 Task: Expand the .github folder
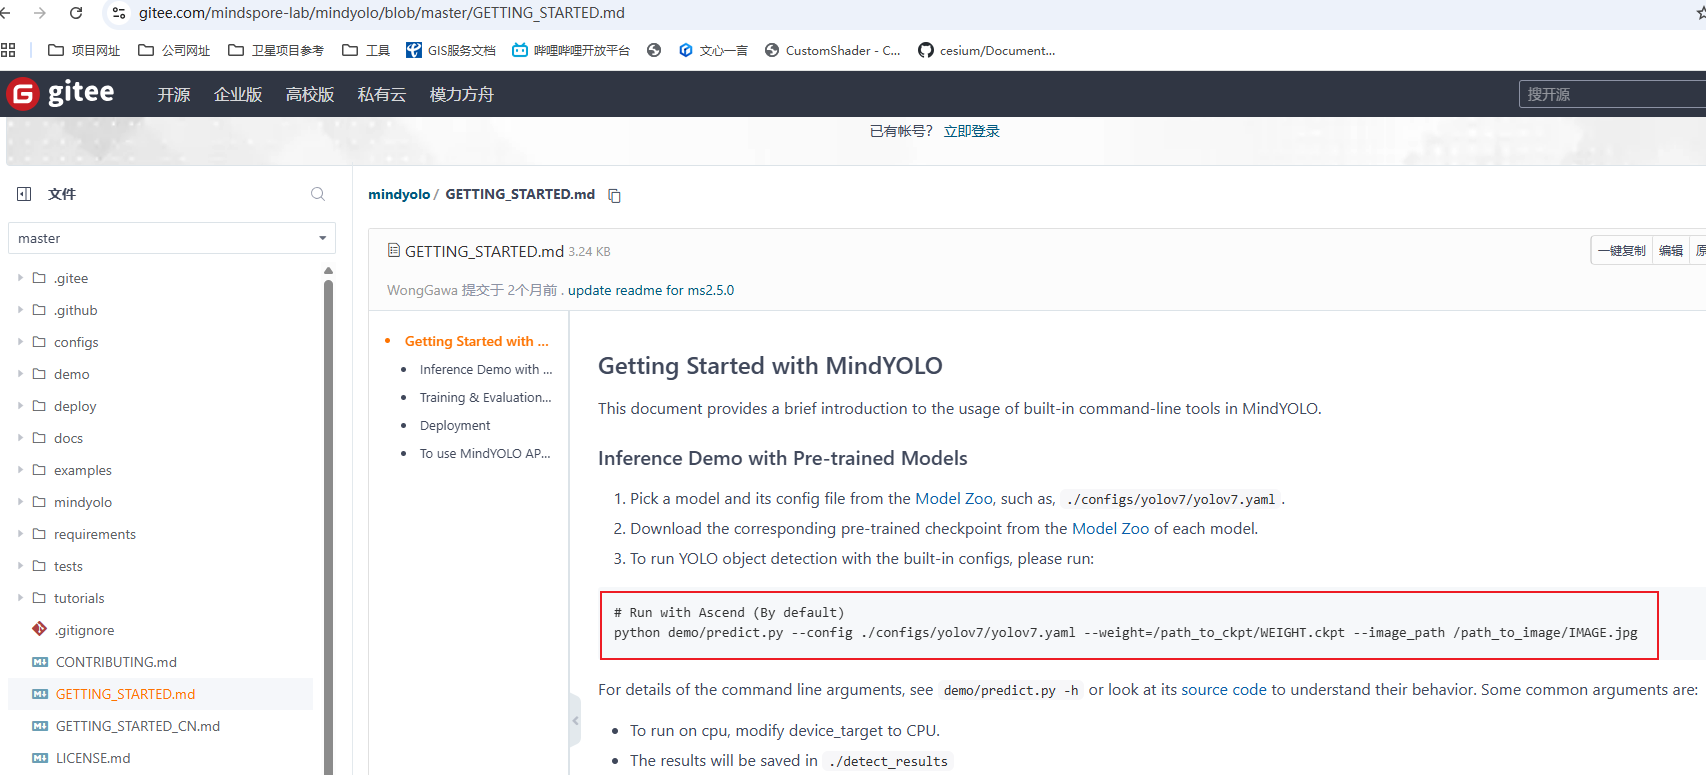pos(20,310)
